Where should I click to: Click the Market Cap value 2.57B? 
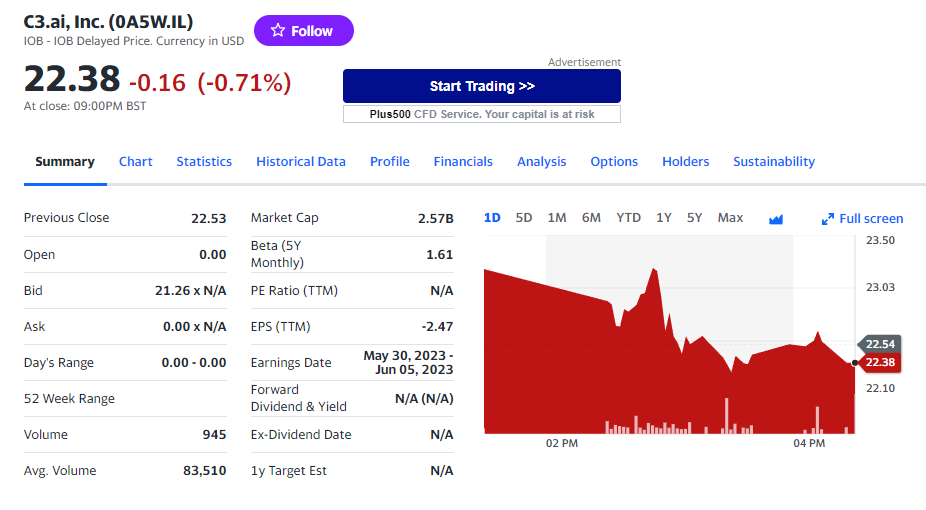(x=436, y=218)
